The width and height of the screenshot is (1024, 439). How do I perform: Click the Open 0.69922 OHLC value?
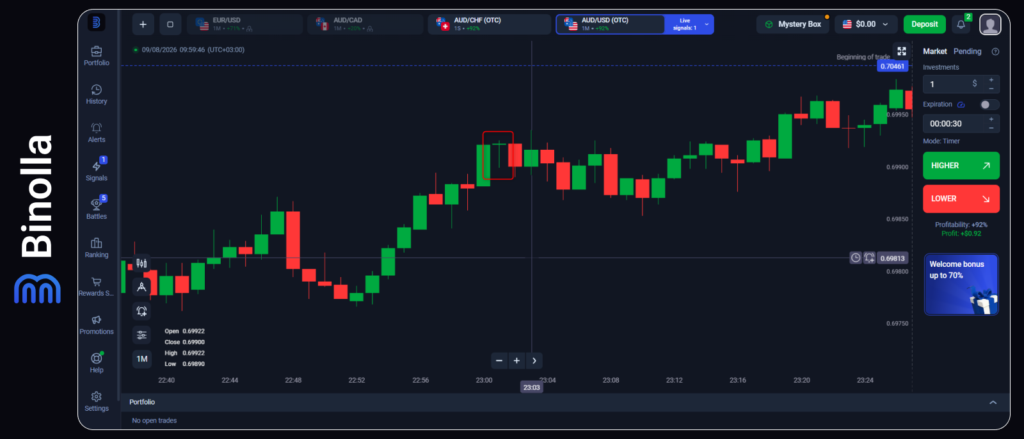click(x=184, y=331)
